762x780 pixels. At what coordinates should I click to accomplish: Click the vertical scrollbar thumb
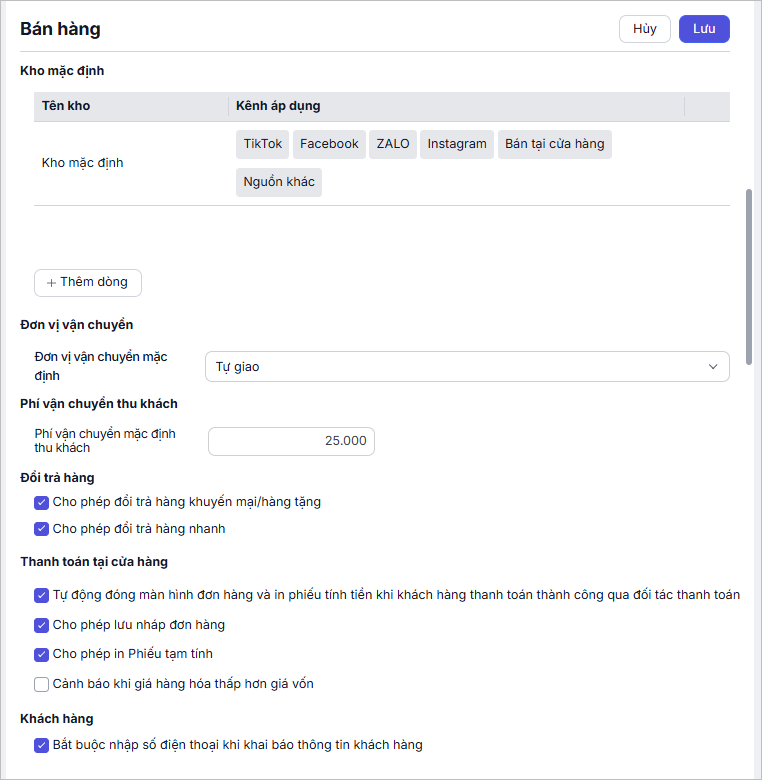coord(750,265)
